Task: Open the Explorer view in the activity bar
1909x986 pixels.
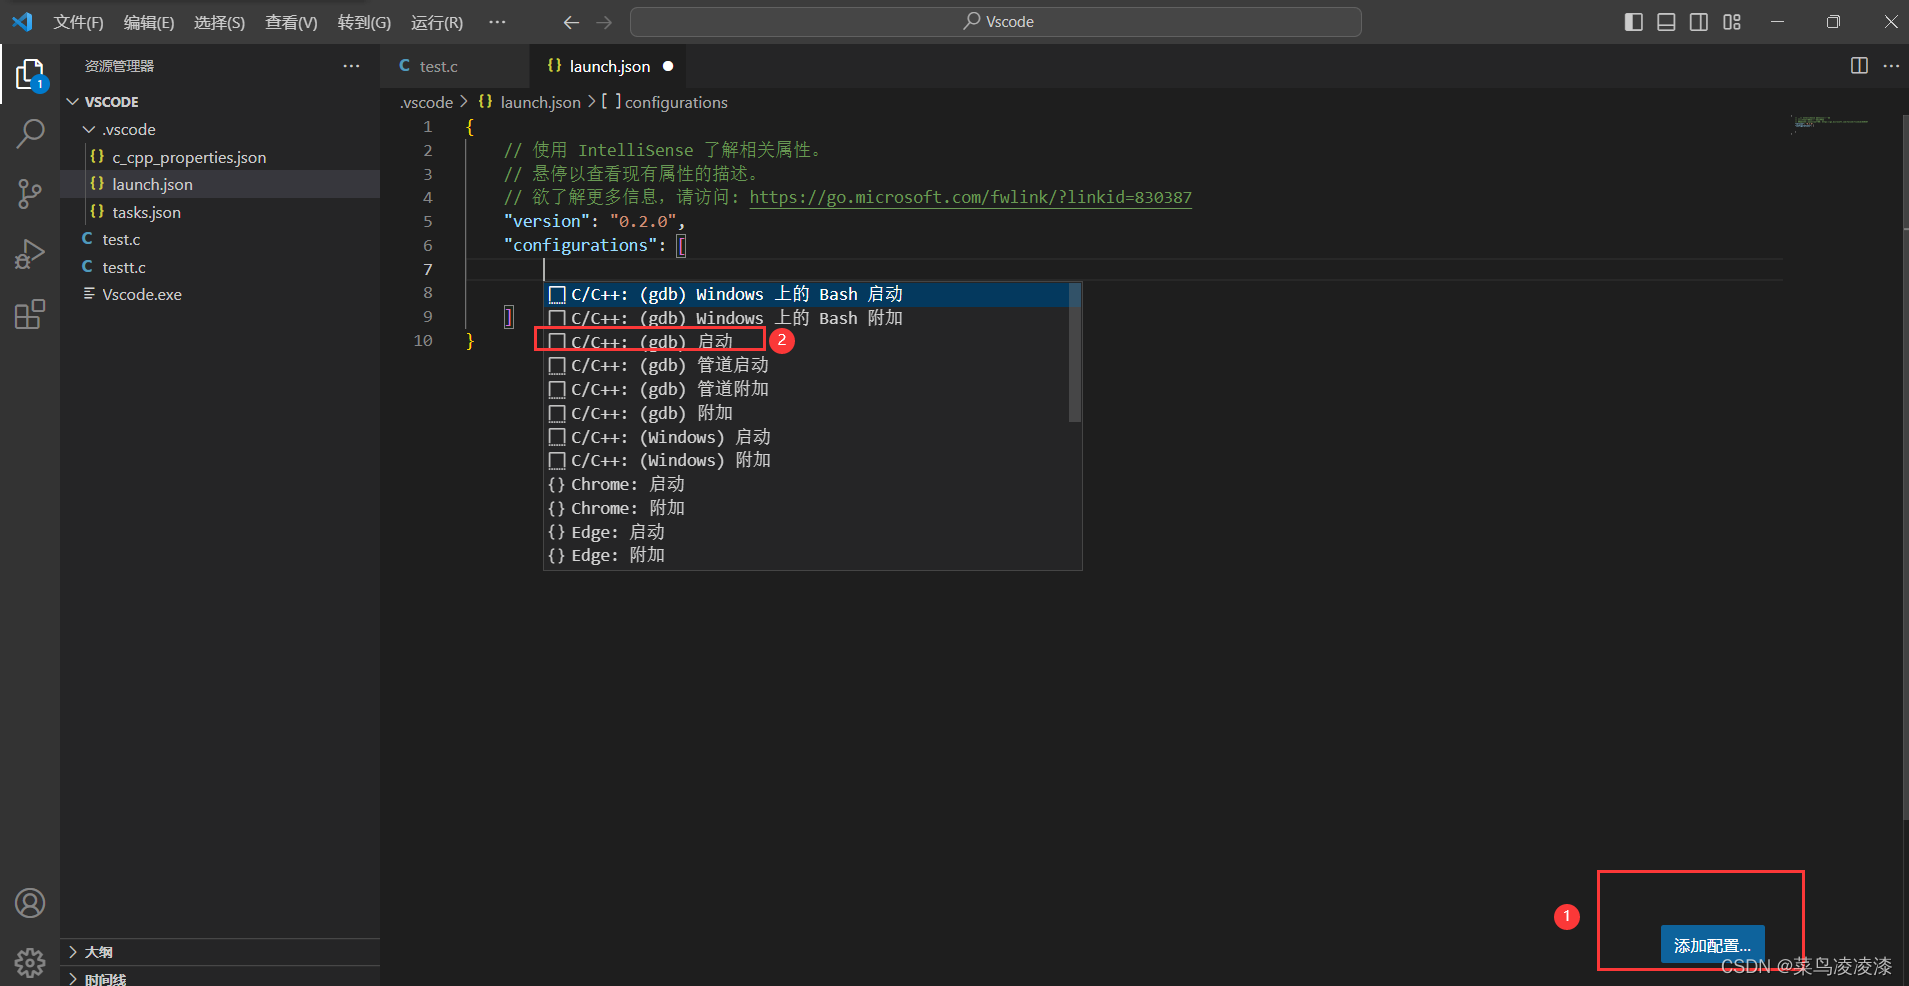Action: click(30, 74)
